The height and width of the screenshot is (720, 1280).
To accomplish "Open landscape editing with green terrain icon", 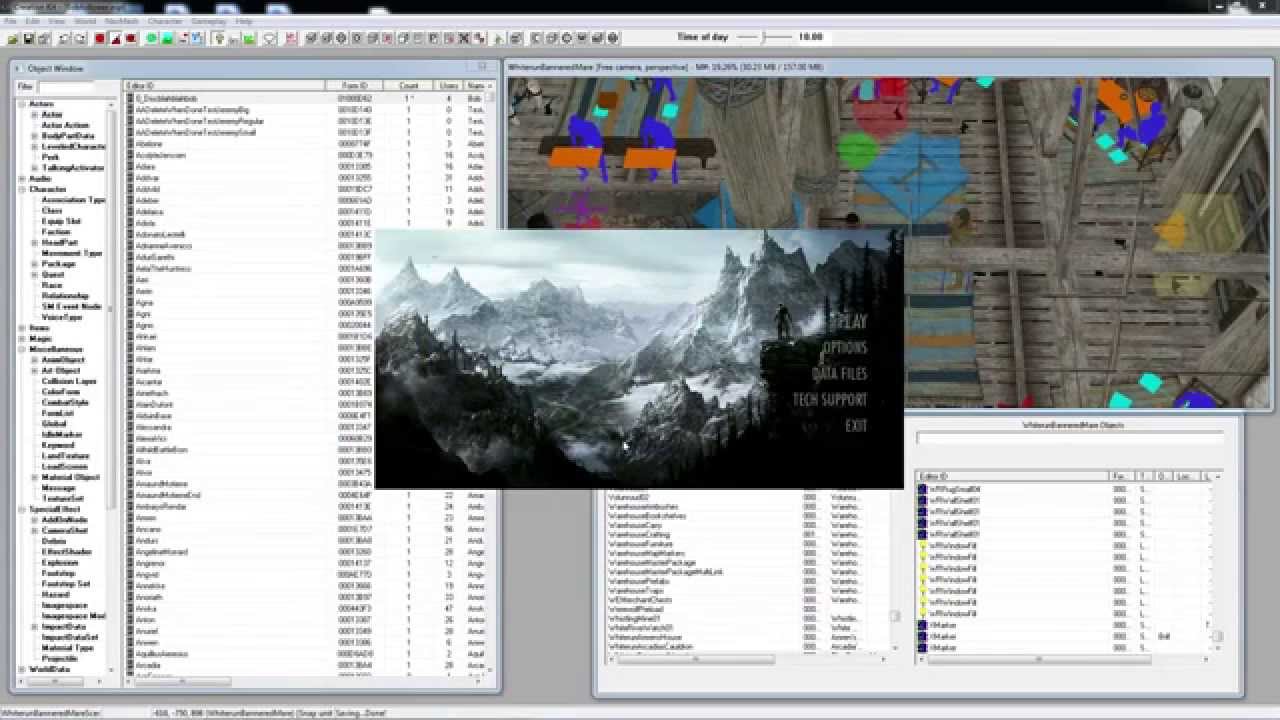I will (x=167, y=38).
